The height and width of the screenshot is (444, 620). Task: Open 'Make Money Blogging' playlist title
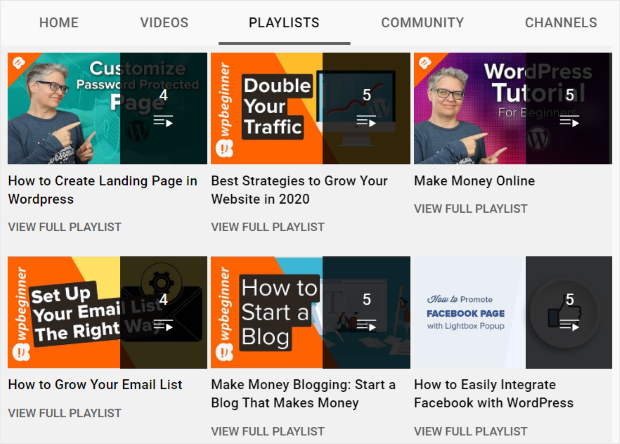pos(303,394)
